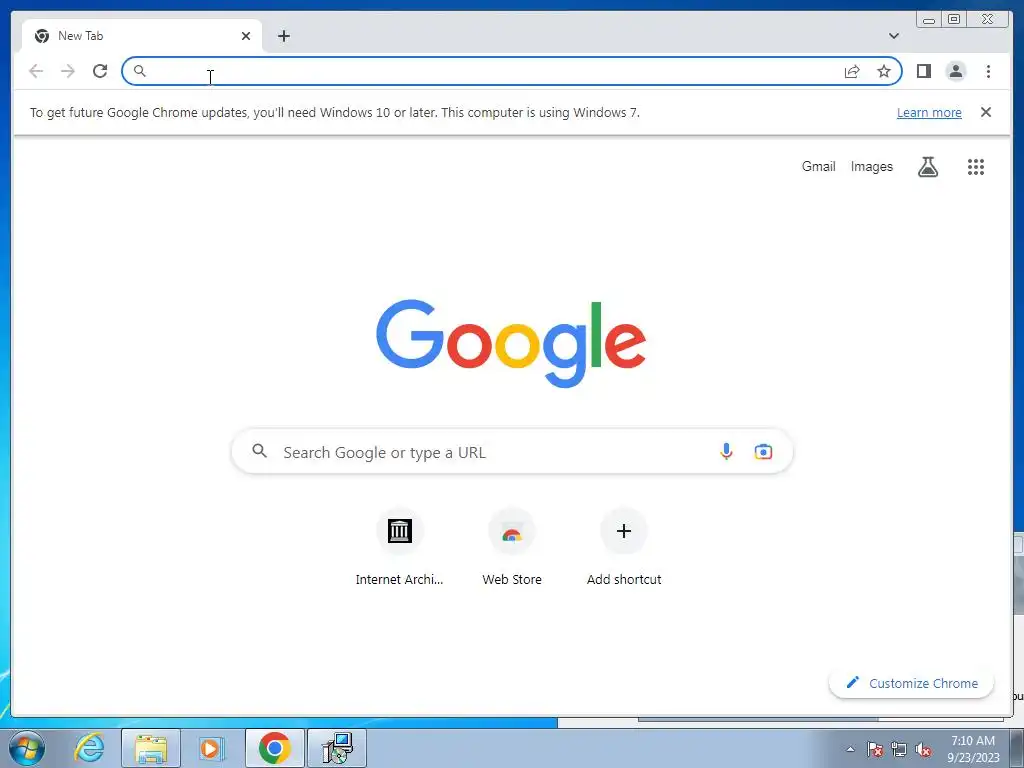
Task: Open the side panel
Action: 923,71
